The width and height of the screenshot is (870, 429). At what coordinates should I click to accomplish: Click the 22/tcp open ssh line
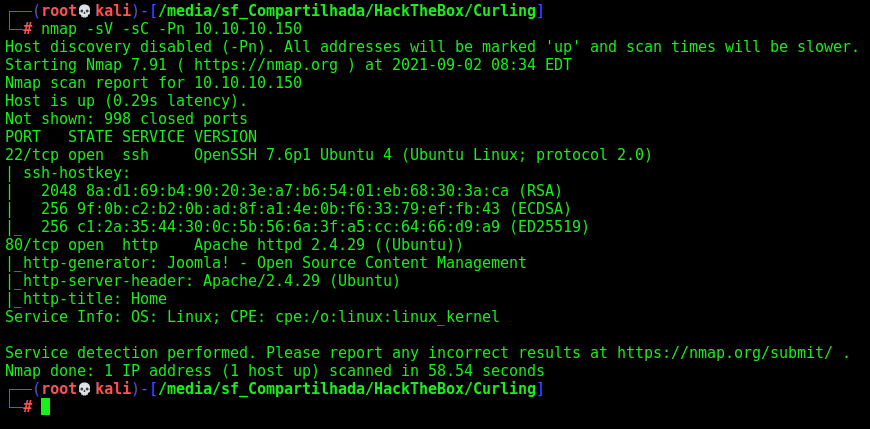pyautogui.click(x=328, y=155)
